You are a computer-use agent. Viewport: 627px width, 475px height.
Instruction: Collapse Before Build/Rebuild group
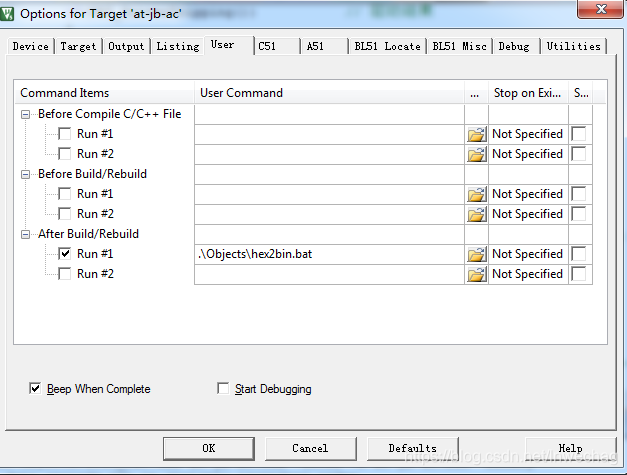25,175
